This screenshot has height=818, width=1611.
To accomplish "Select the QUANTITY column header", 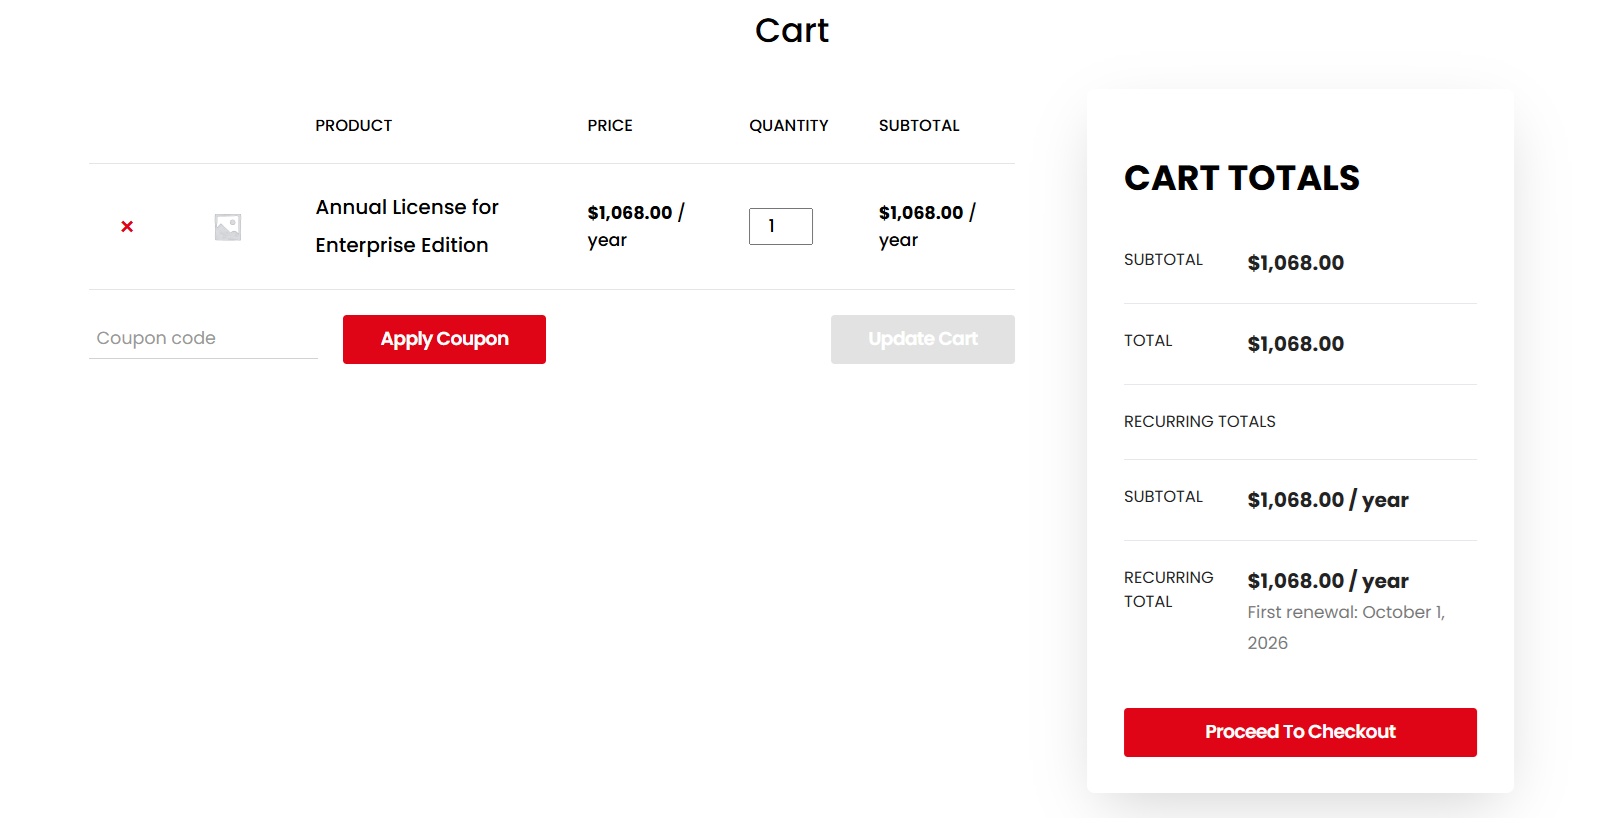I will pos(788,126).
